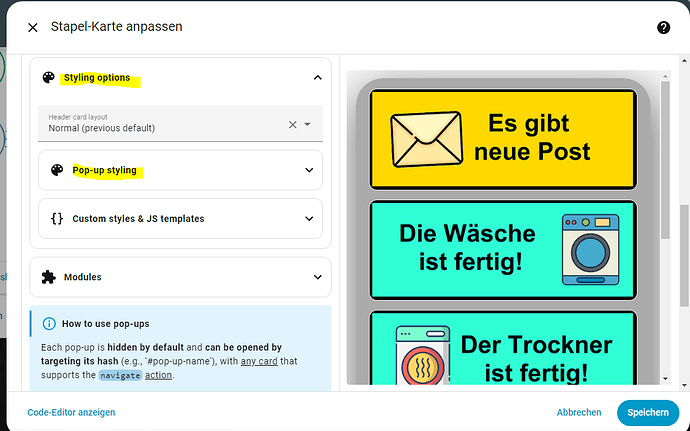Click the palette icon beside Pop-up styling
The image size is (690, 431).
coord(57,170)
